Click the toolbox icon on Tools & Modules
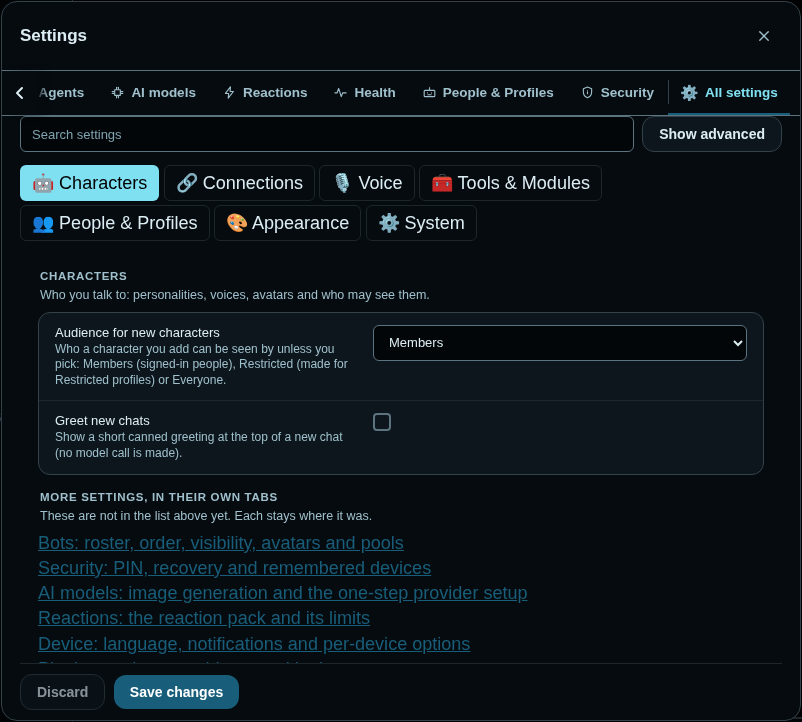Screen dimensions: 802x722 [x=442, y=183]
